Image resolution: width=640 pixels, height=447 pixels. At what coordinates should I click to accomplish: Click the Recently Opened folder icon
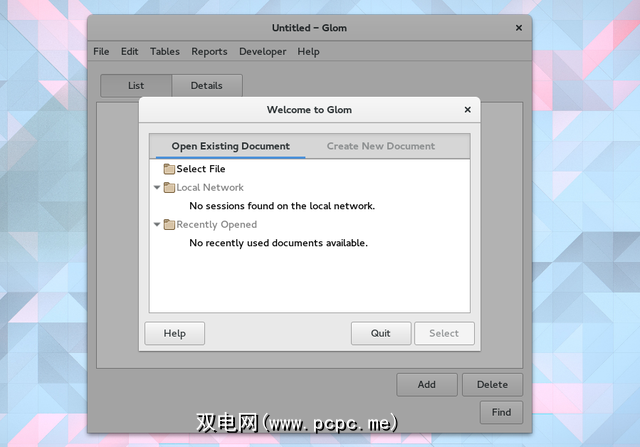pos(169,225)
